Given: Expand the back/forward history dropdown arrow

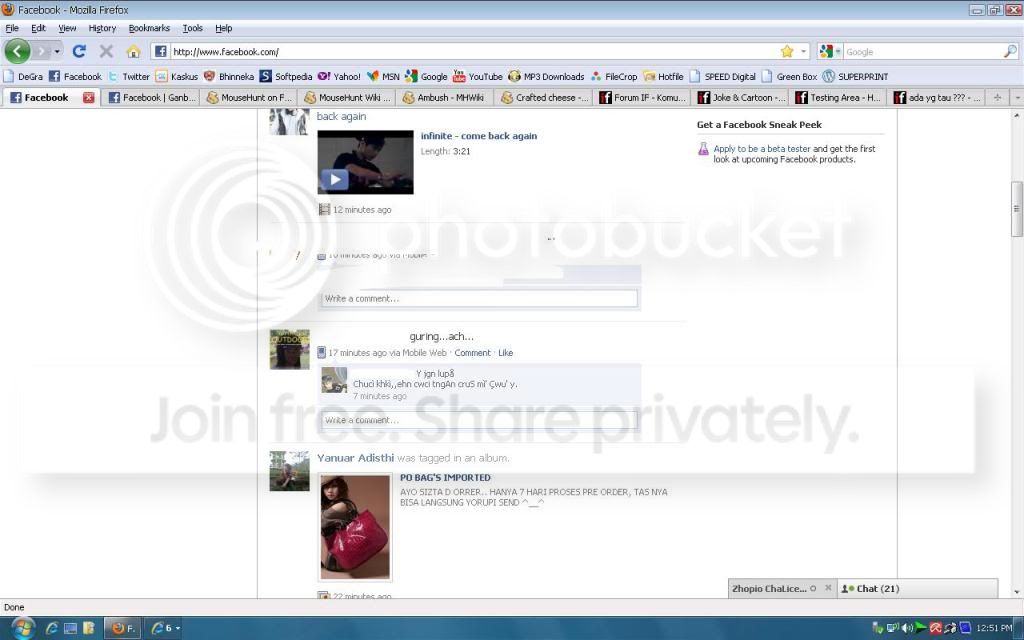Looking at the screenshot, I should 57,51.
